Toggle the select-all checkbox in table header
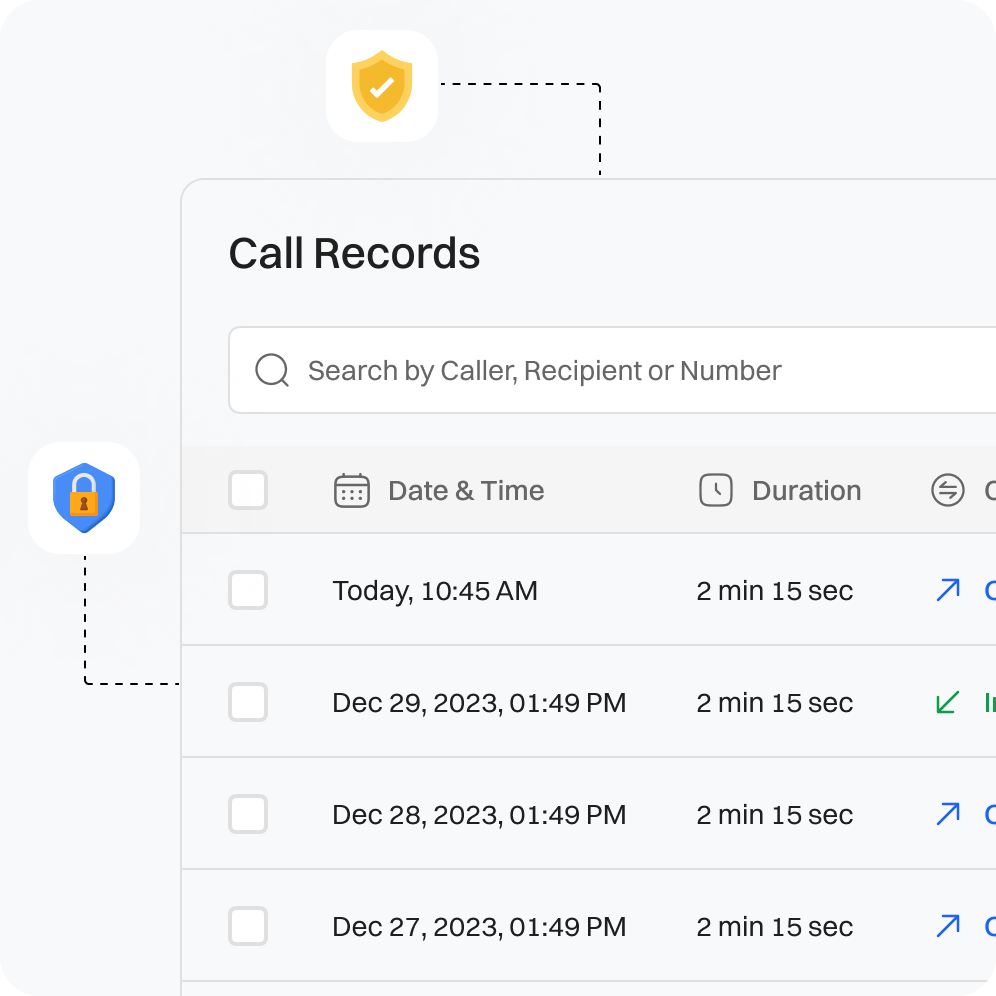This screenshot has width=996, height=996. pos(248,491)
